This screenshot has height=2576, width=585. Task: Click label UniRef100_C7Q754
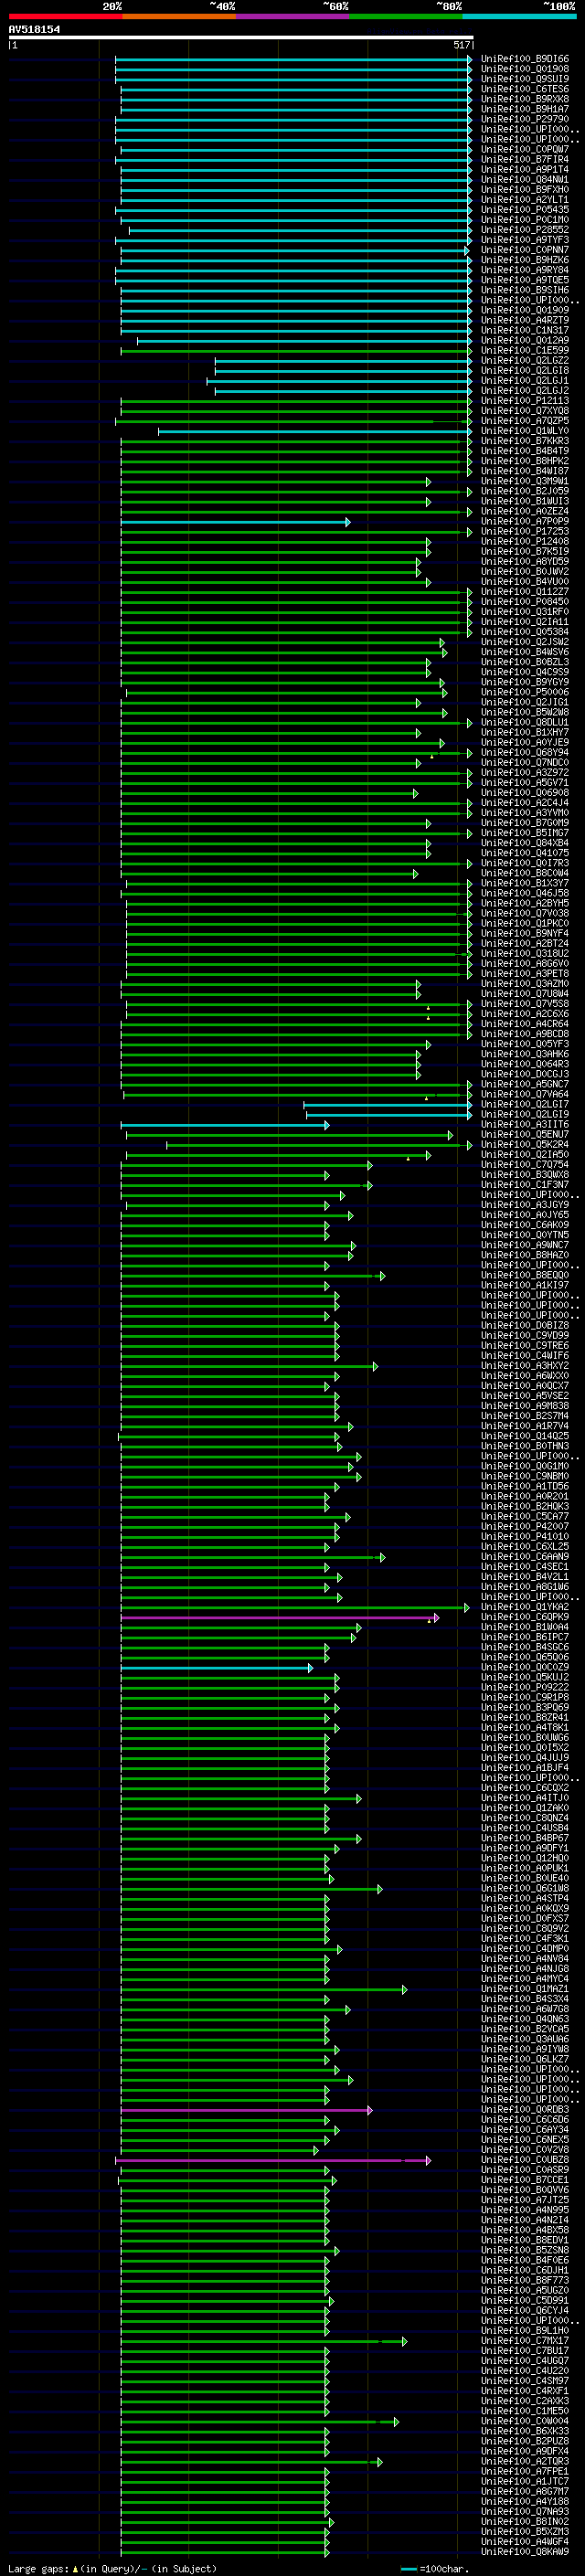(525, 1165)
